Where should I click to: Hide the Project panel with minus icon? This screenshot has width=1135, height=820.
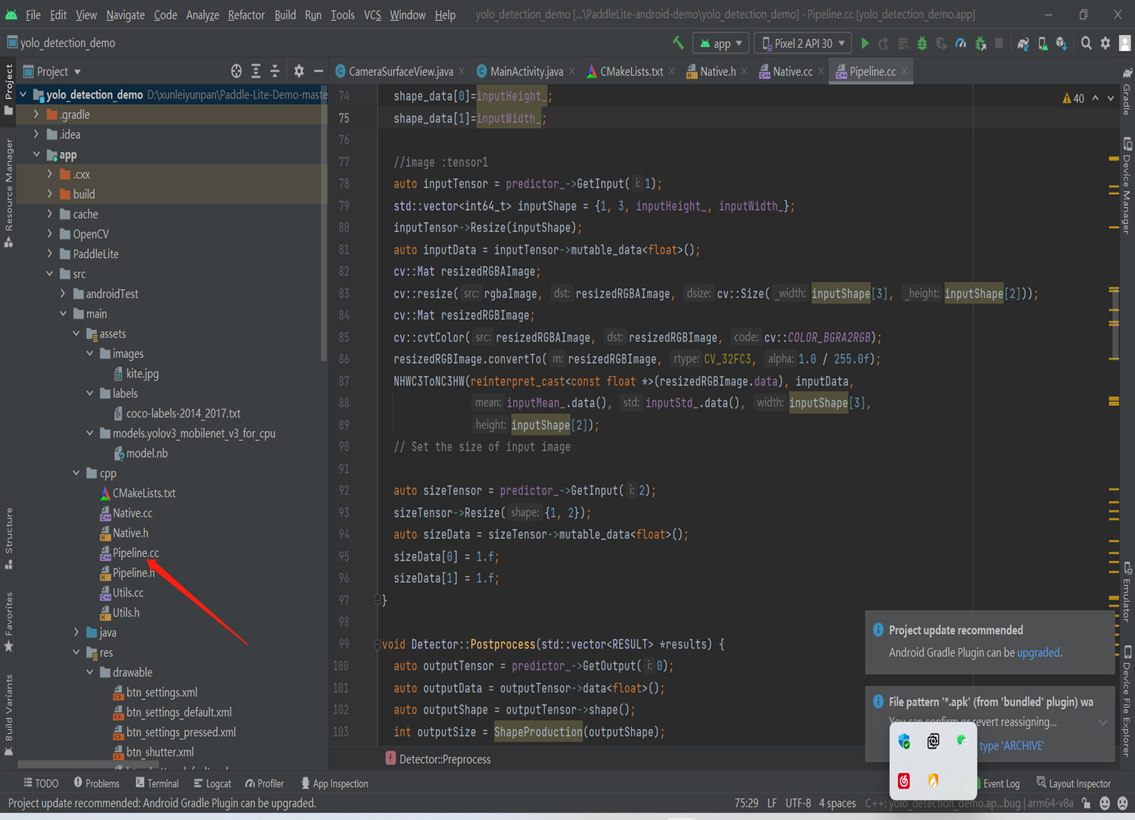(x=318, y=71)
